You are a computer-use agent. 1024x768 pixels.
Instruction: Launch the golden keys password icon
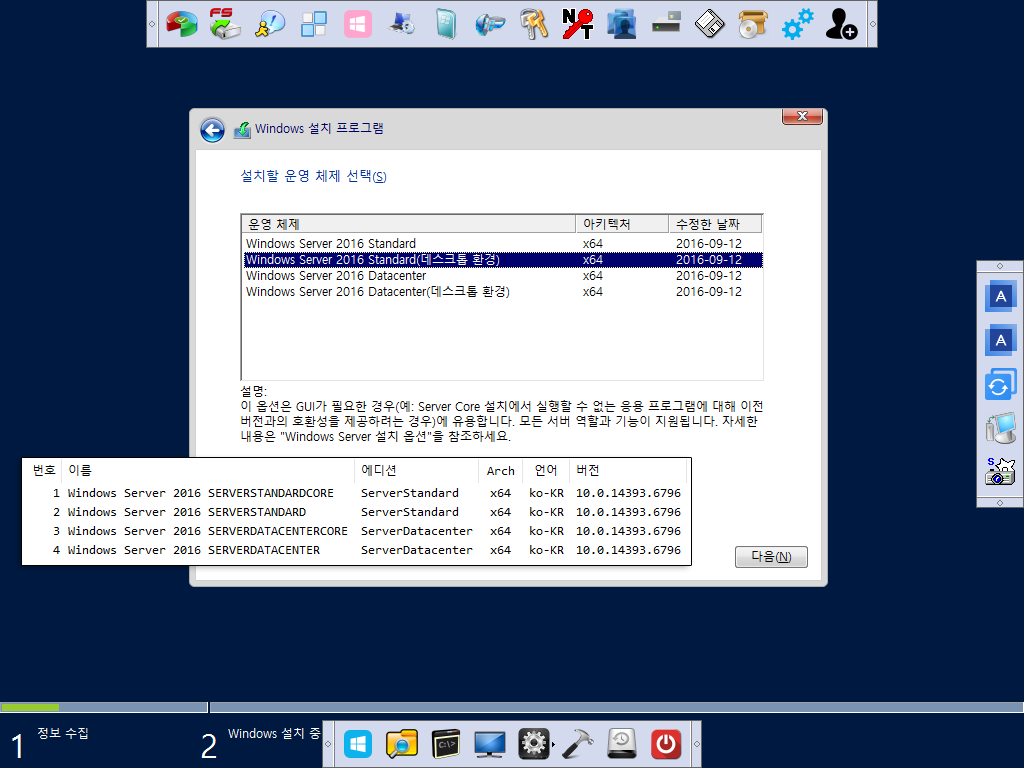pyautogui.click(x=534, y=24)
